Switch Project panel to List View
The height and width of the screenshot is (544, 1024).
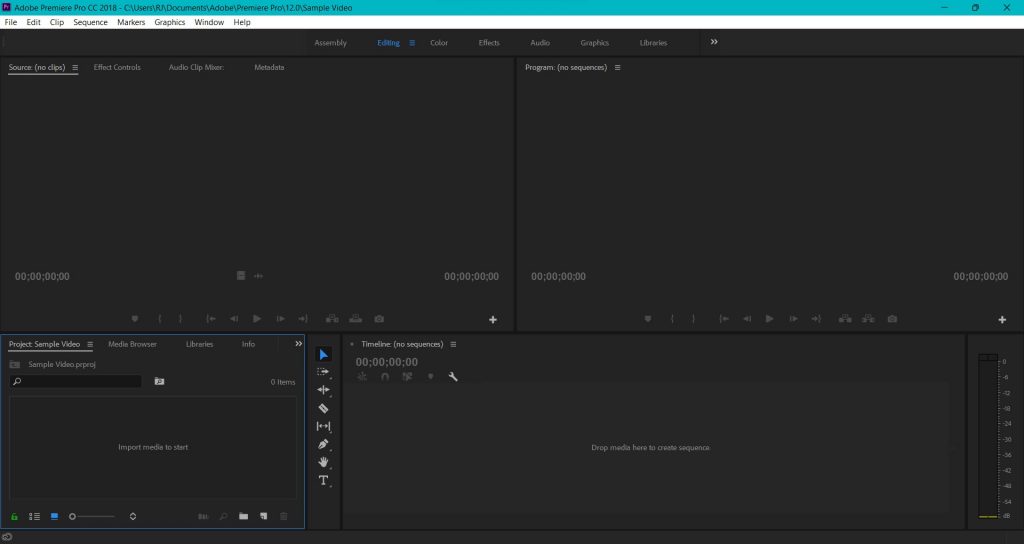[34, 516]
